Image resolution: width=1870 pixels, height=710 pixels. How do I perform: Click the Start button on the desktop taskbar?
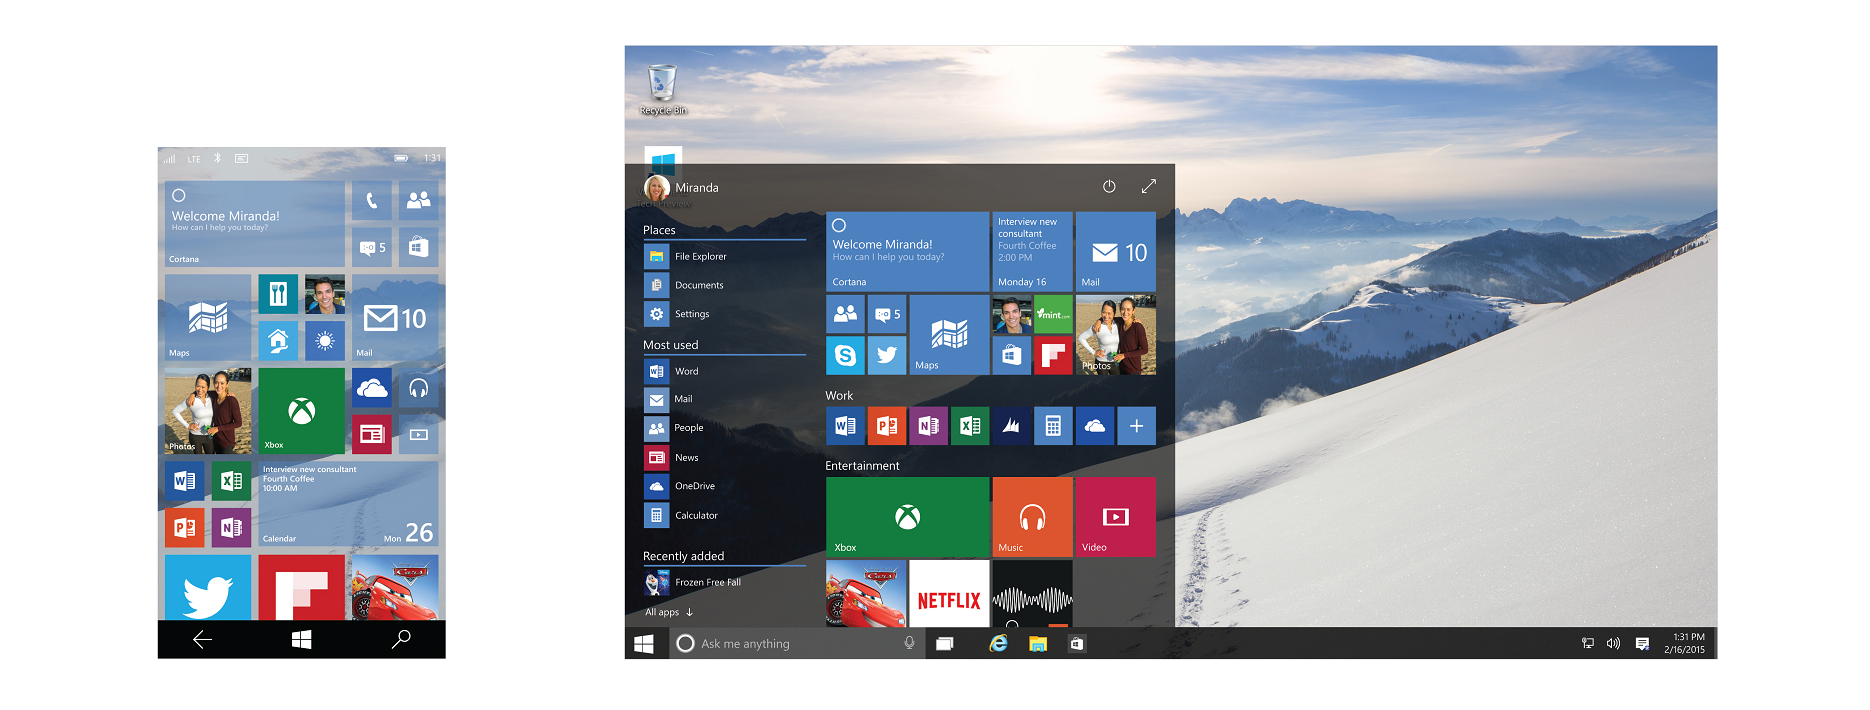644,643
